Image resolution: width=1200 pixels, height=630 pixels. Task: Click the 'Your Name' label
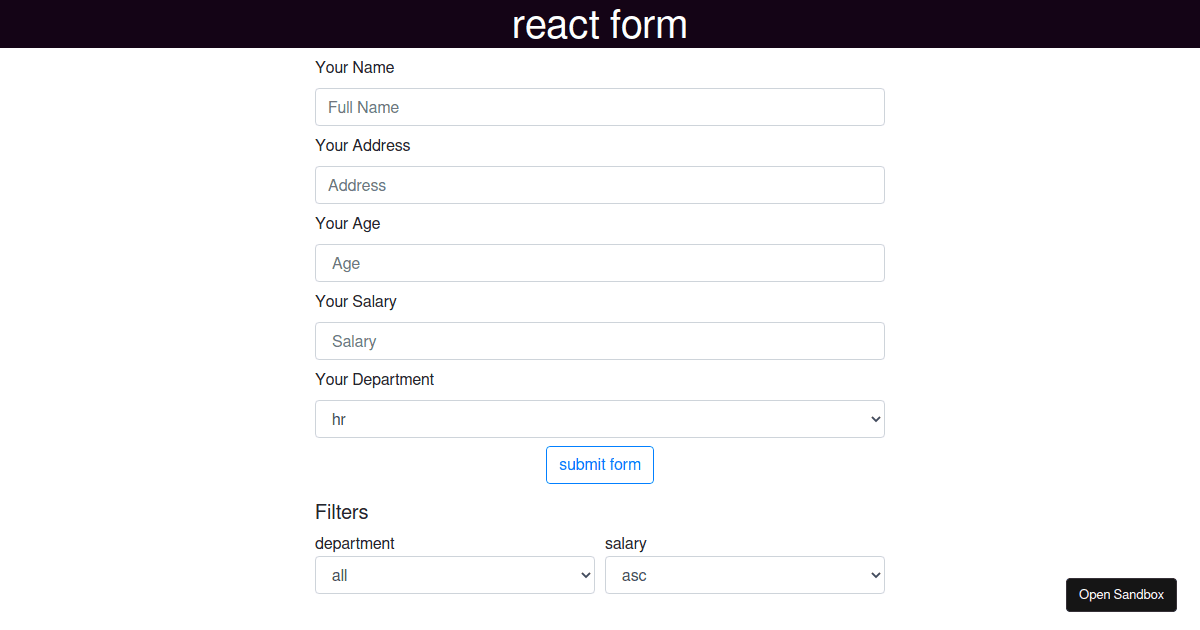click(355, 67)
